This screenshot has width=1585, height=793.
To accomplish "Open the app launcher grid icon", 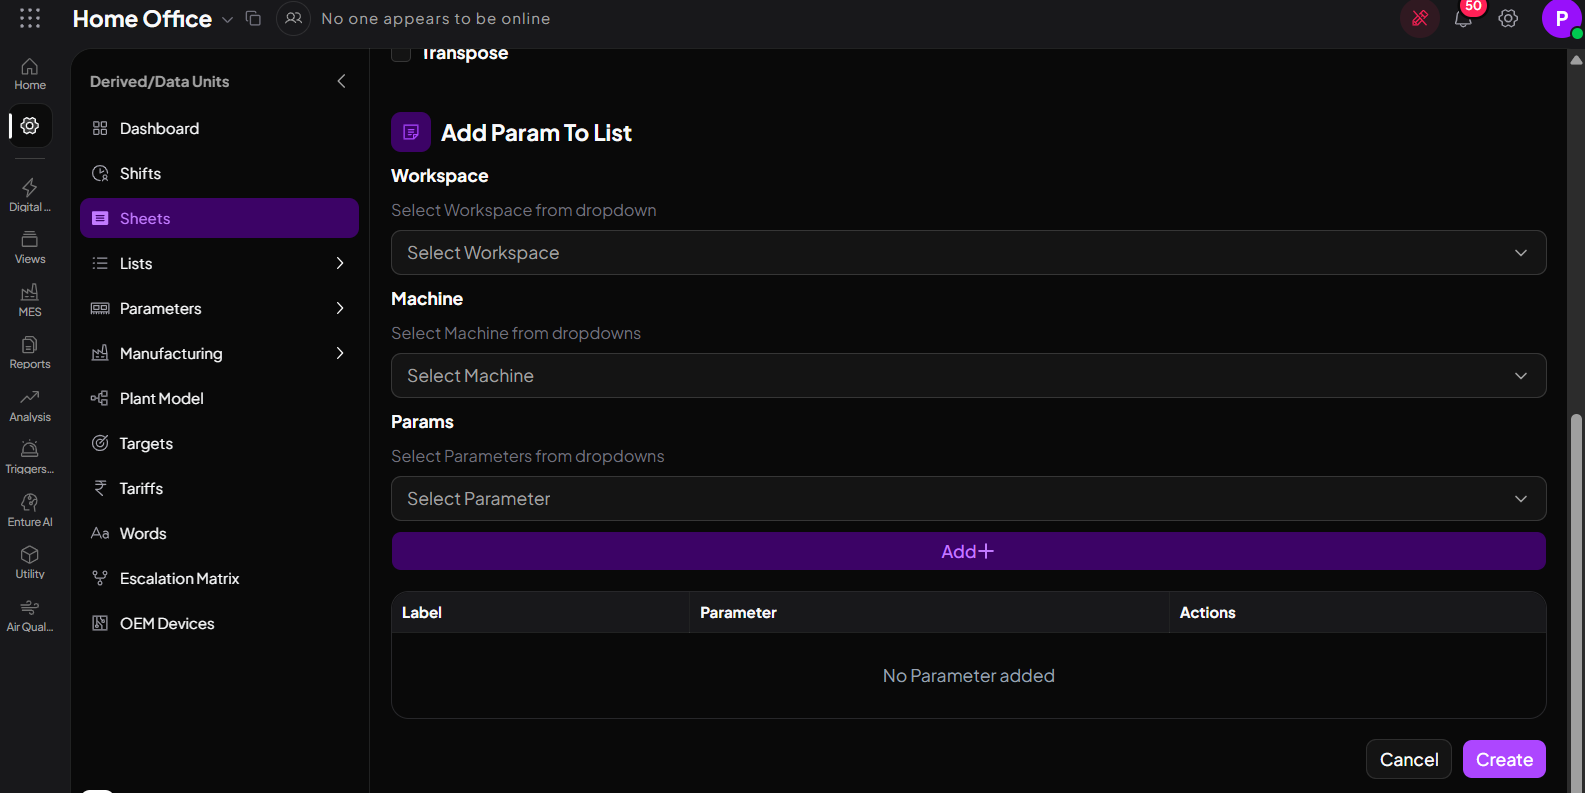I will point(30,18).
